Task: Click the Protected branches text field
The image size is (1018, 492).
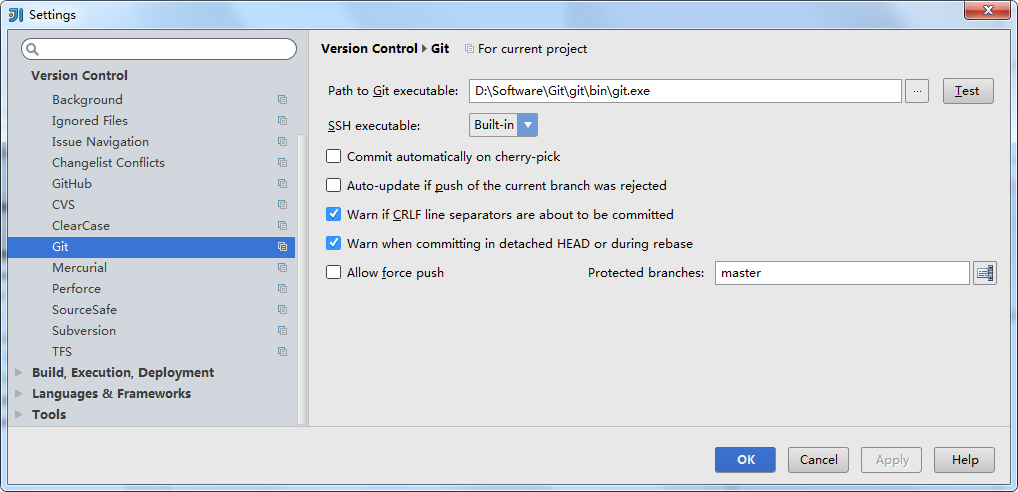Action: coord(842,273)
